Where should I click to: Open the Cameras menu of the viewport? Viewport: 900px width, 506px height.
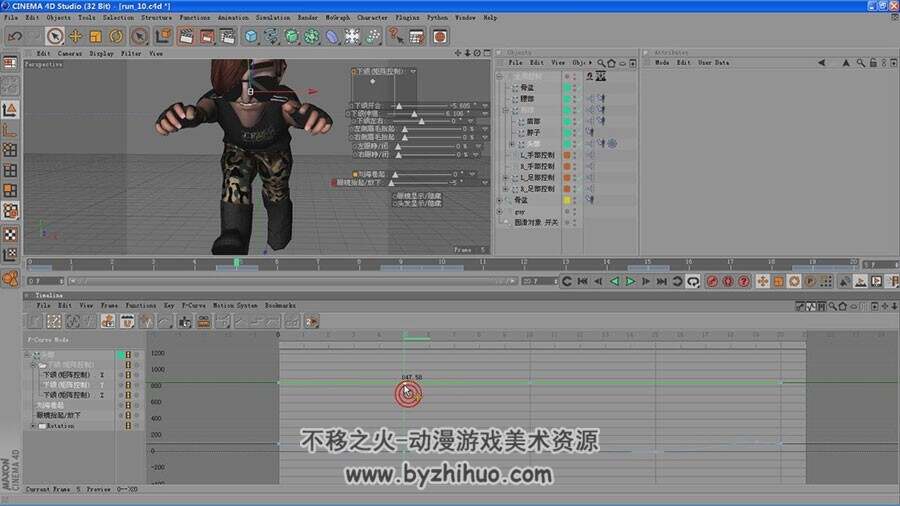(69, 53)
